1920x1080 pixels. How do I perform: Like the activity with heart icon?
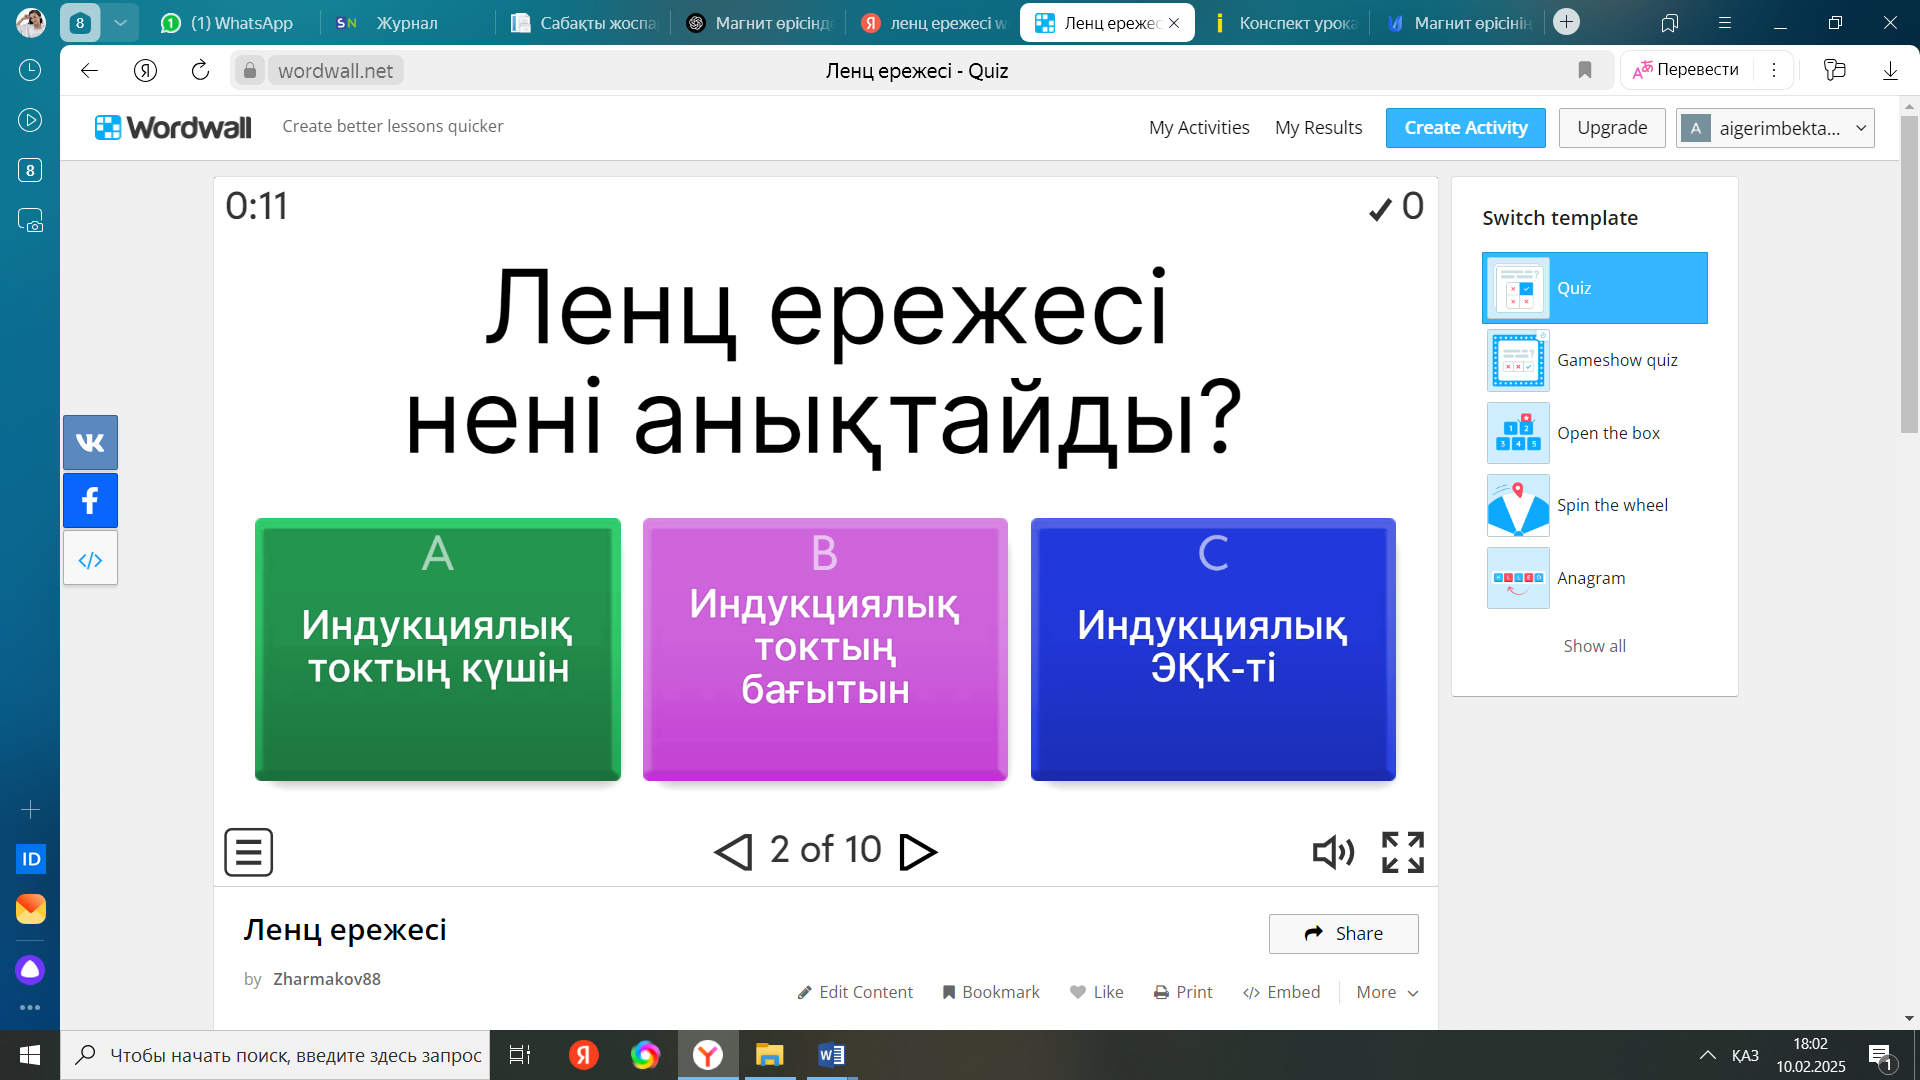[1096, 992]
